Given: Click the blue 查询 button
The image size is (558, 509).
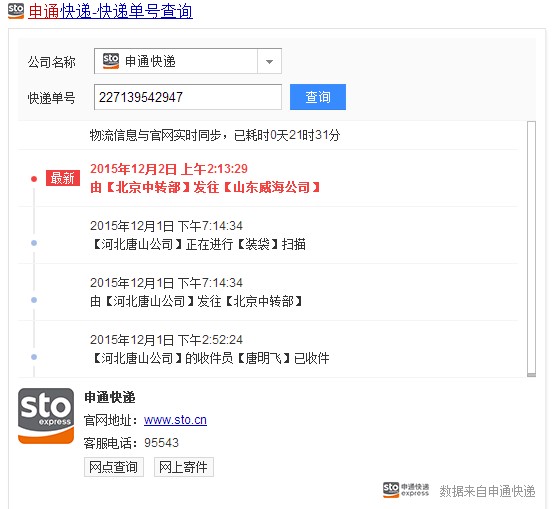Looking at the screenshot, I should [318, 97].
